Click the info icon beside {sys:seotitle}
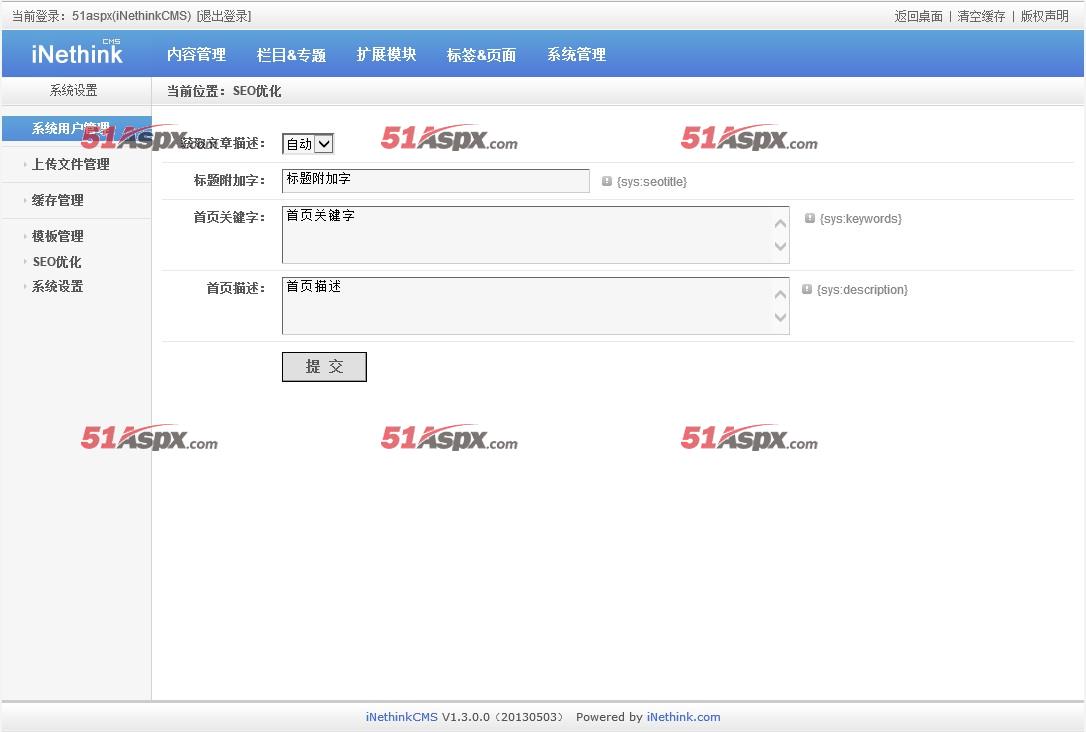 [x=606, y=181]
